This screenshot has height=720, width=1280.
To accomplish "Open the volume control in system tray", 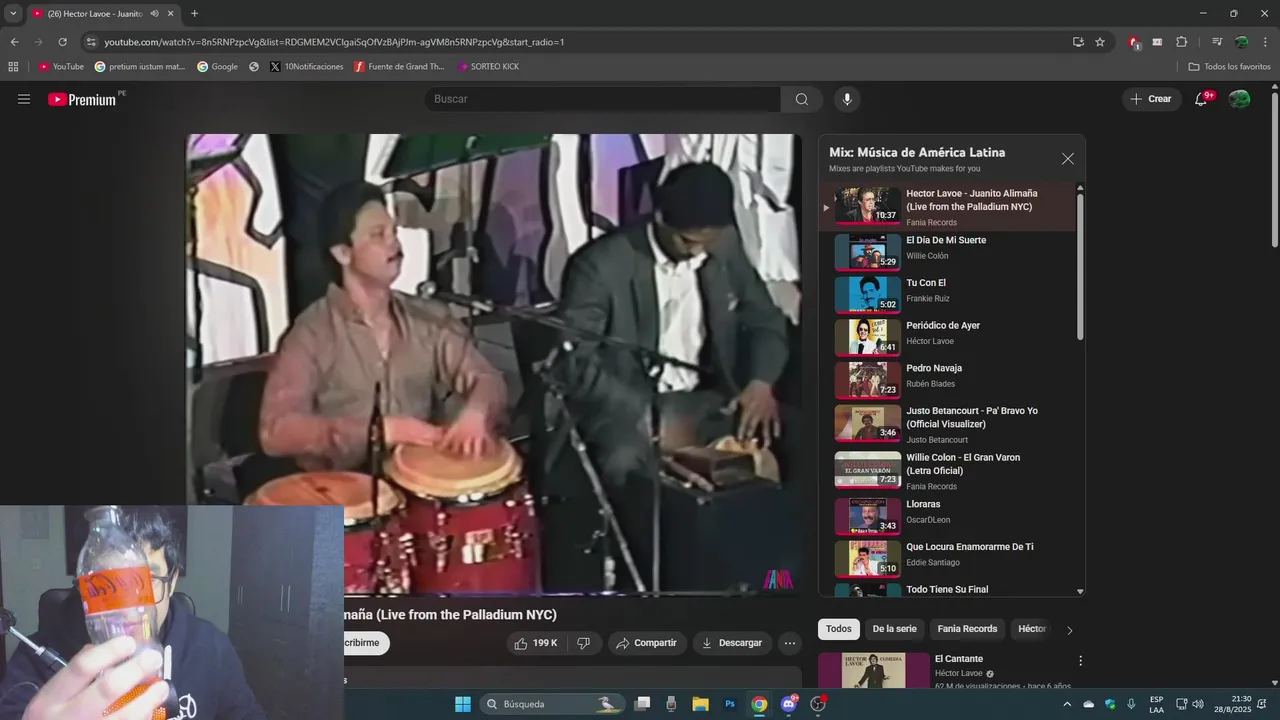I will coord(1198,704).
